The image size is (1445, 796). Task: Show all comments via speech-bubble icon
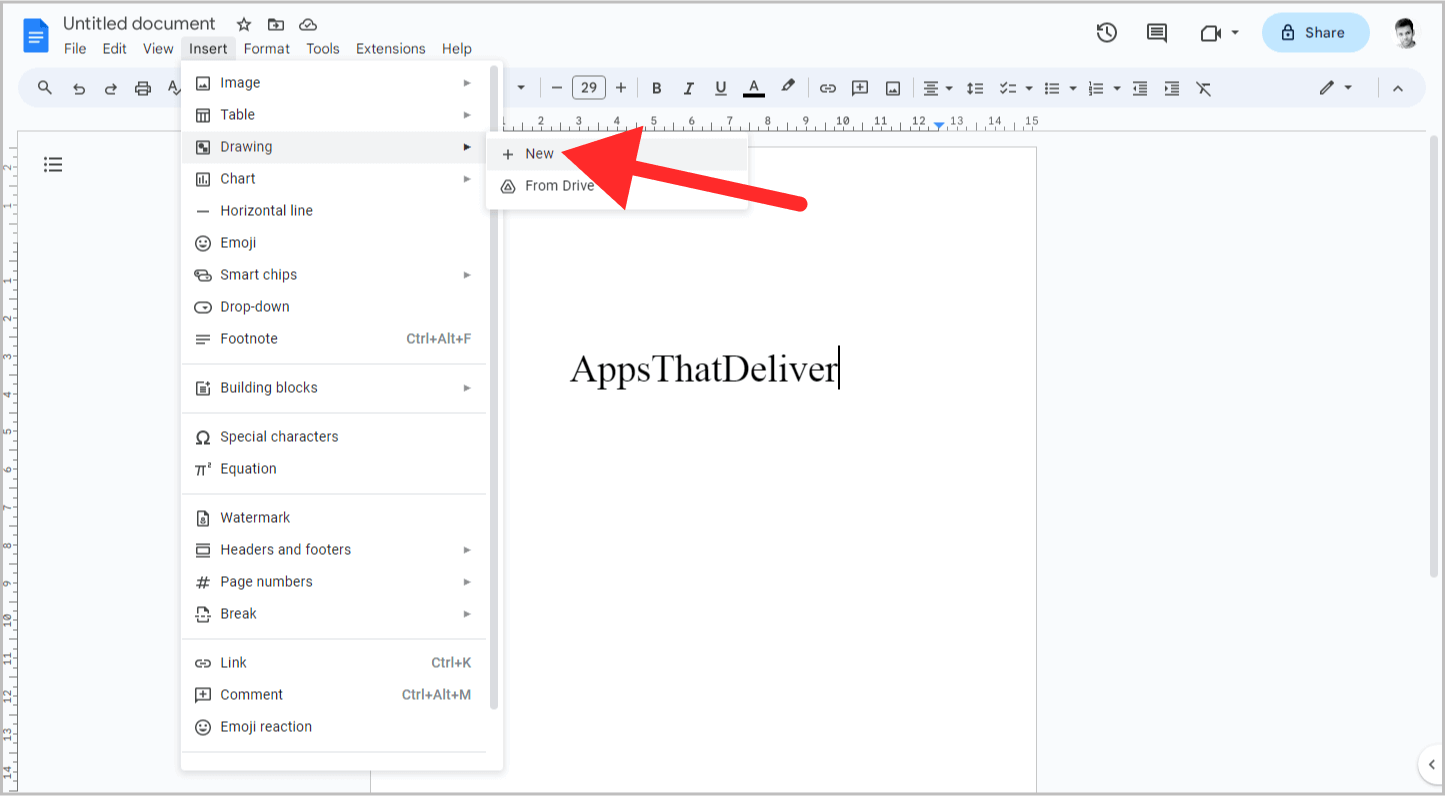pos(1156,32)
